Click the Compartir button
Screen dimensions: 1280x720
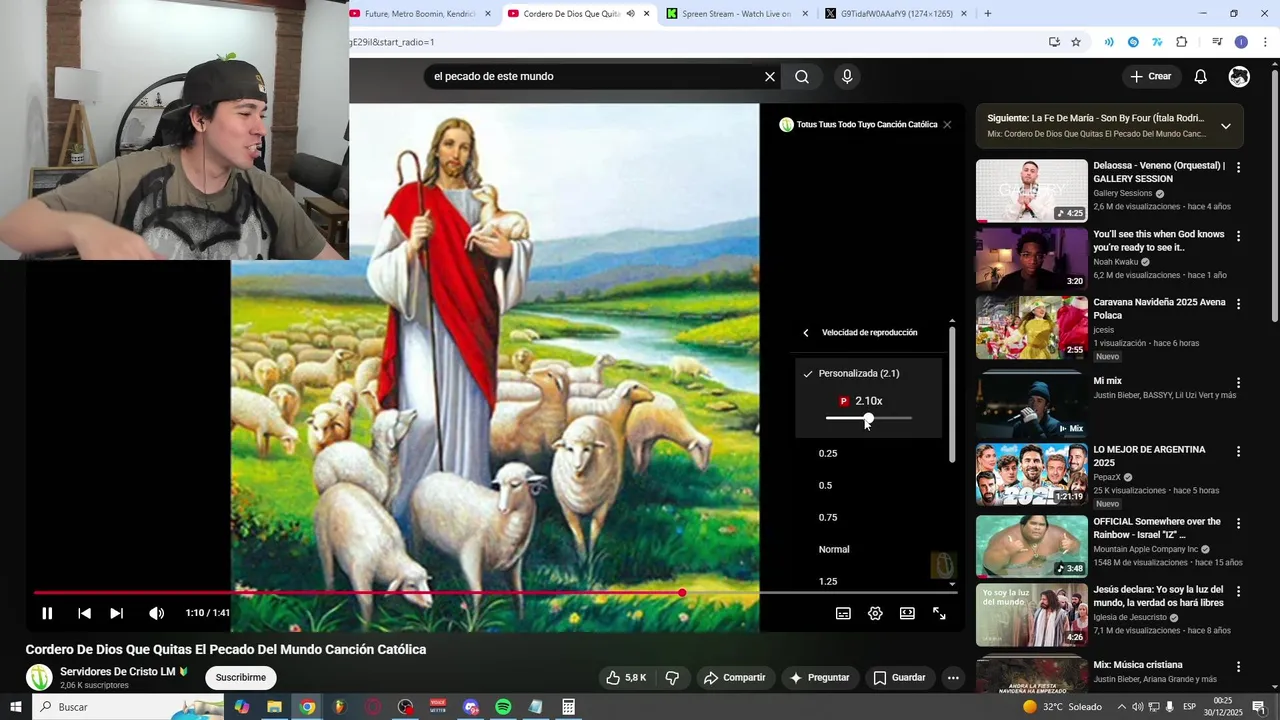pos(734,678)
